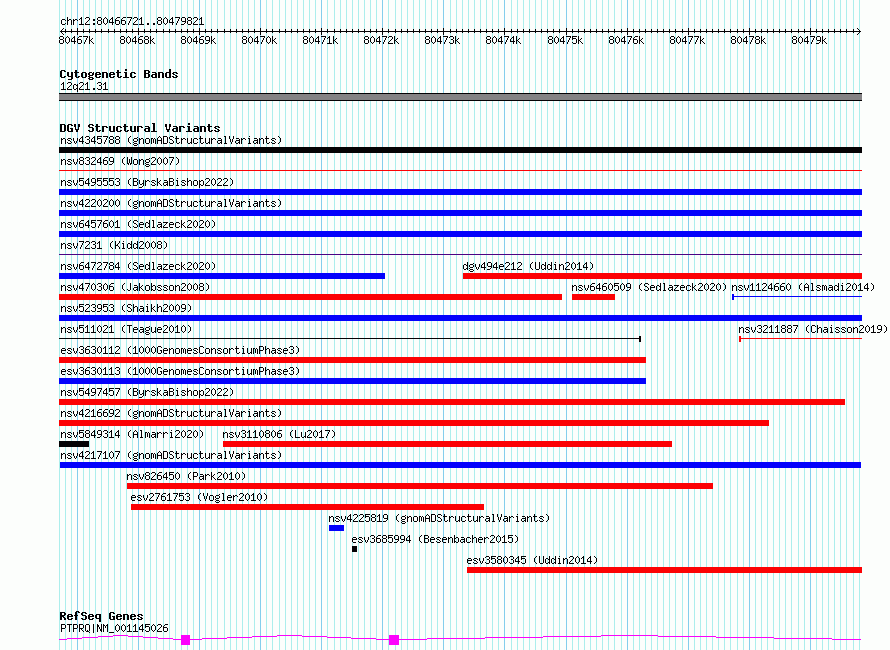Click the nsv832469 (Wong2007) label
890x650 pixels.
tap(120, 161)
